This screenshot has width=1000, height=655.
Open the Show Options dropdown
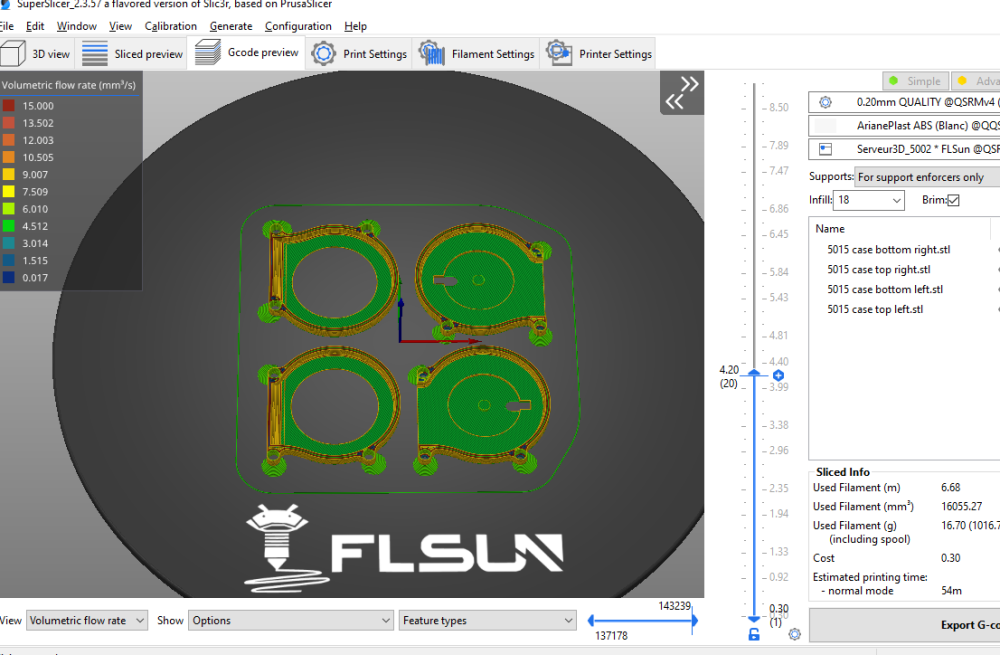[291, 621]
